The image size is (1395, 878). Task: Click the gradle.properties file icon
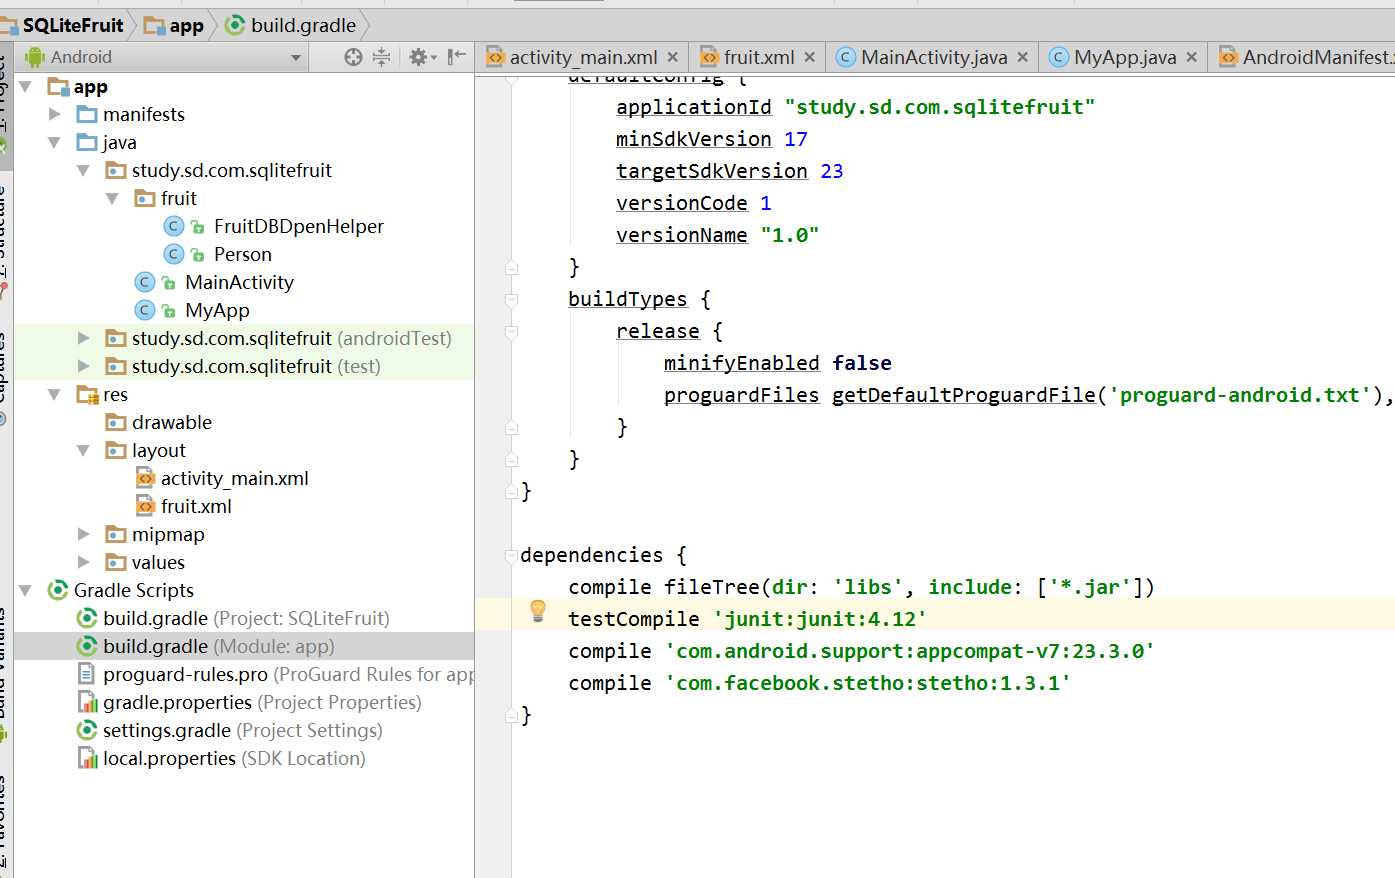tap(87, 702)
